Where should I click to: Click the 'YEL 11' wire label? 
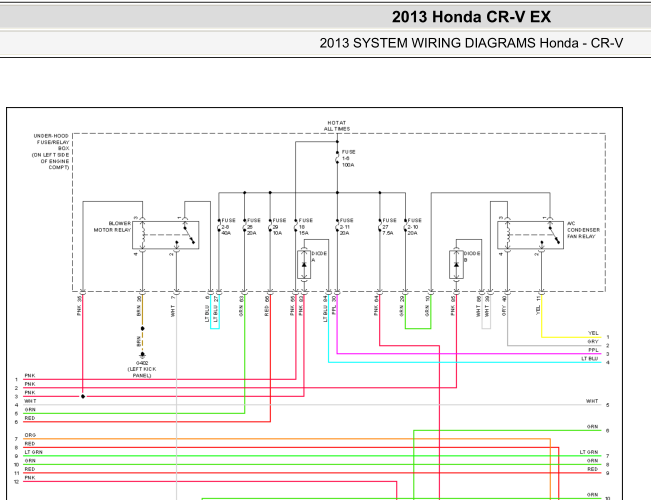coord(538,305)
